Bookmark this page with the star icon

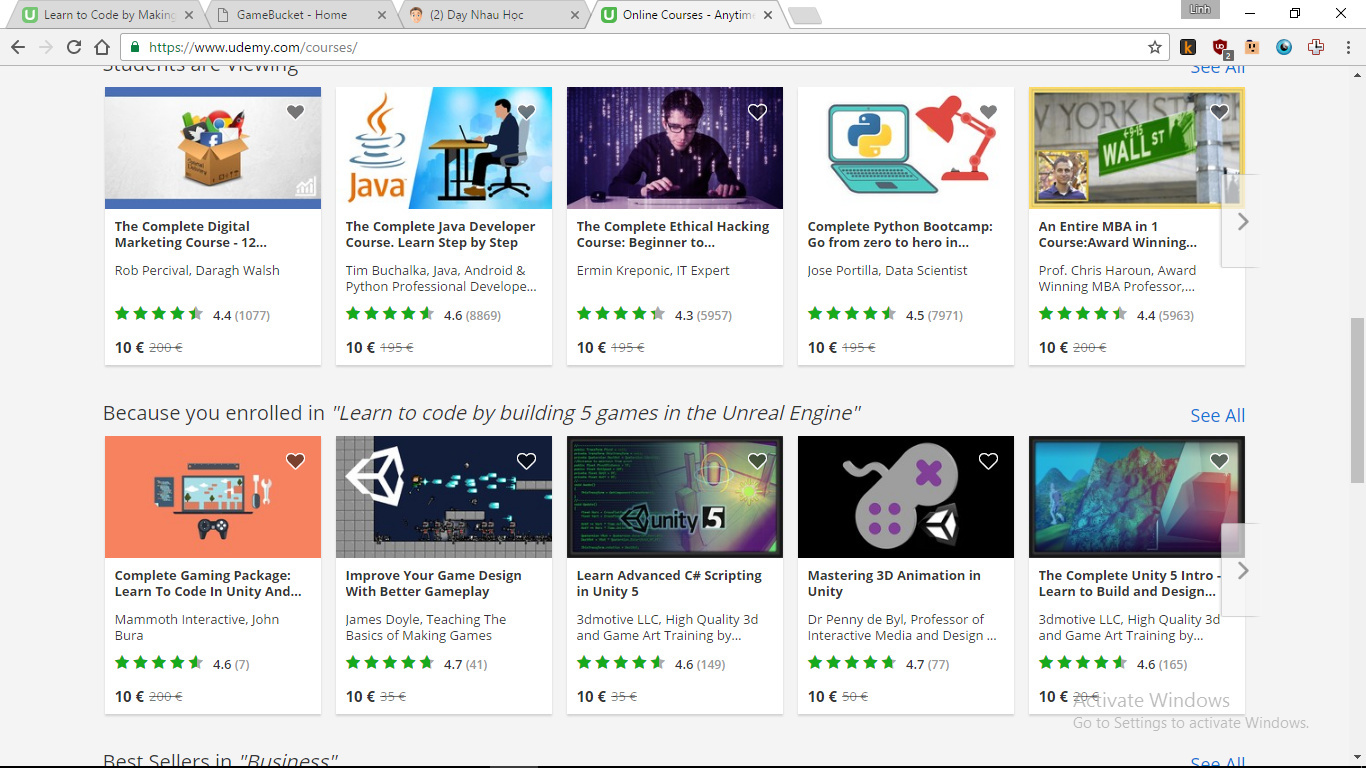click(x=1155, y=47)
